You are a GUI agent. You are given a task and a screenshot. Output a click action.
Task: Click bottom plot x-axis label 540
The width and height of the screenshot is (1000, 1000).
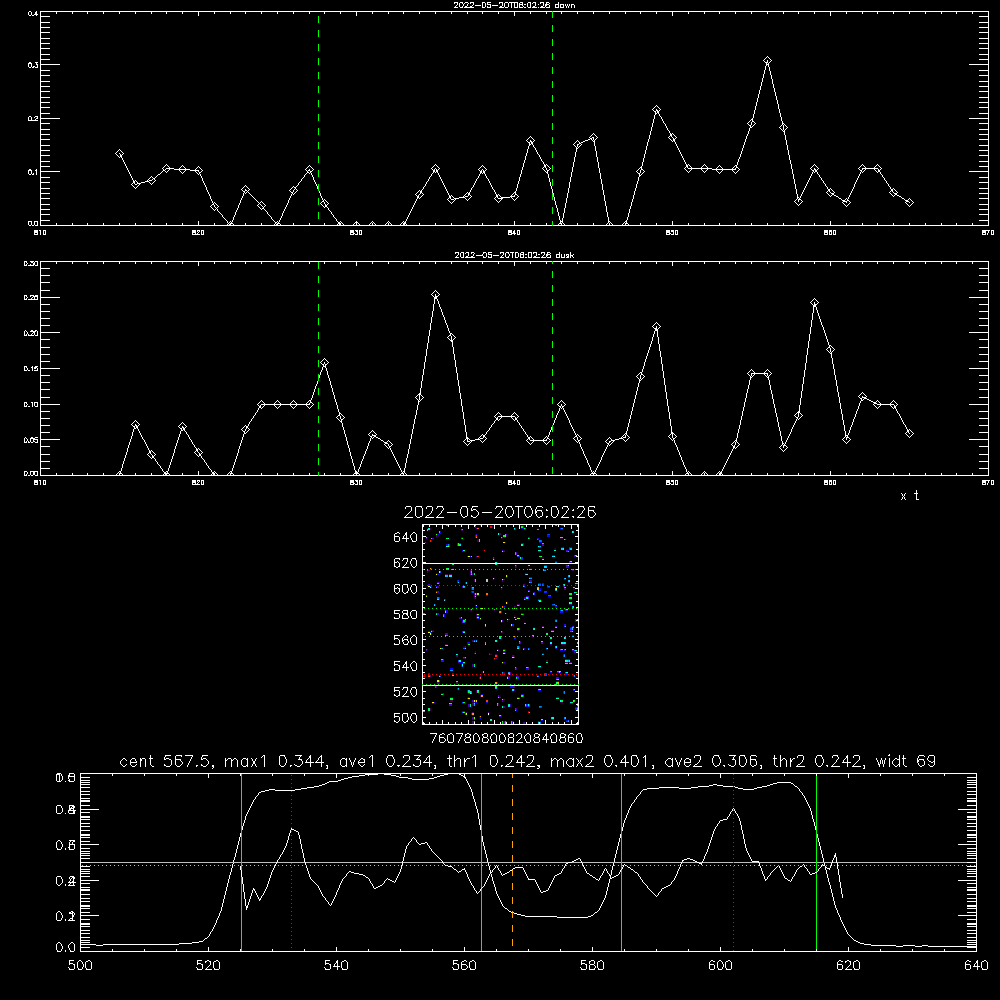pyautogui.click(x=336, y=966)
